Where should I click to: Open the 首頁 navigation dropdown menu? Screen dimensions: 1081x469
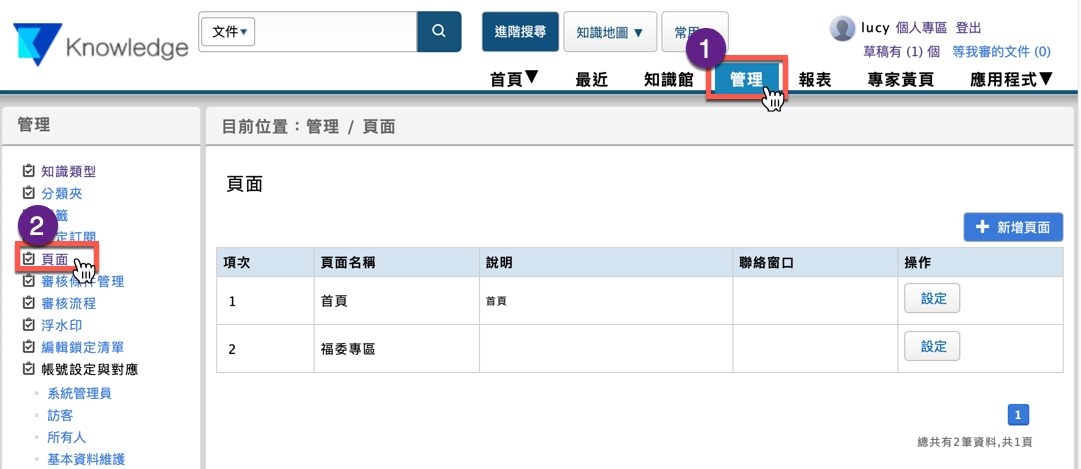(x=514, y=79)
